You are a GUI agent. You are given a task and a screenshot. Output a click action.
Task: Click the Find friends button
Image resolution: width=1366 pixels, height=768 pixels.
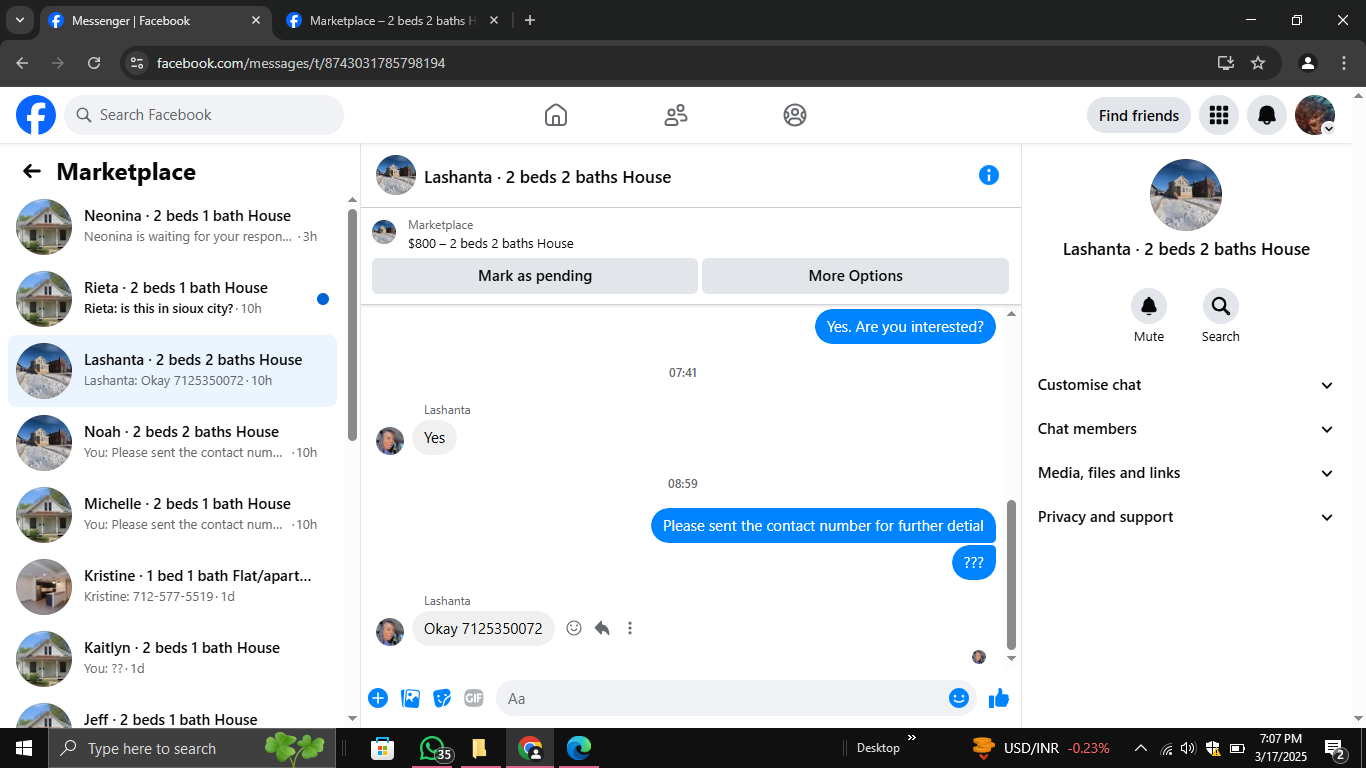(1139, 115)
